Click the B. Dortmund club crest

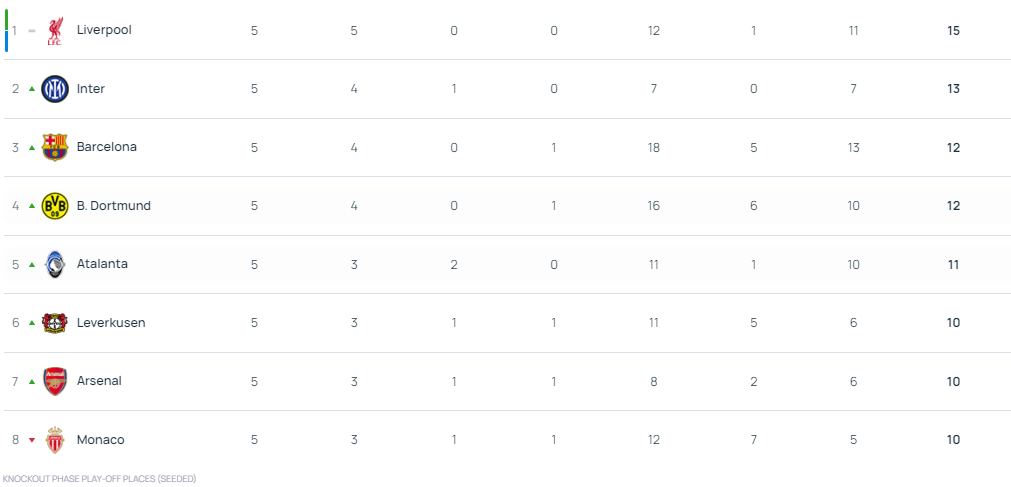[x=55, y=206]
